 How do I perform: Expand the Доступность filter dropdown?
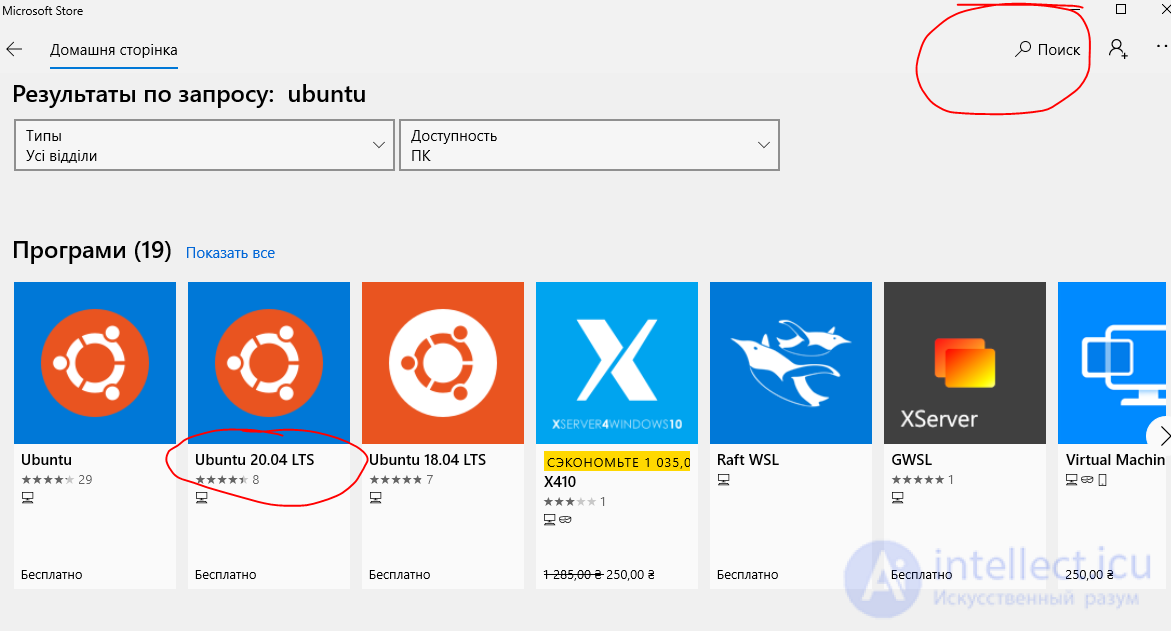tap(589, 145)
